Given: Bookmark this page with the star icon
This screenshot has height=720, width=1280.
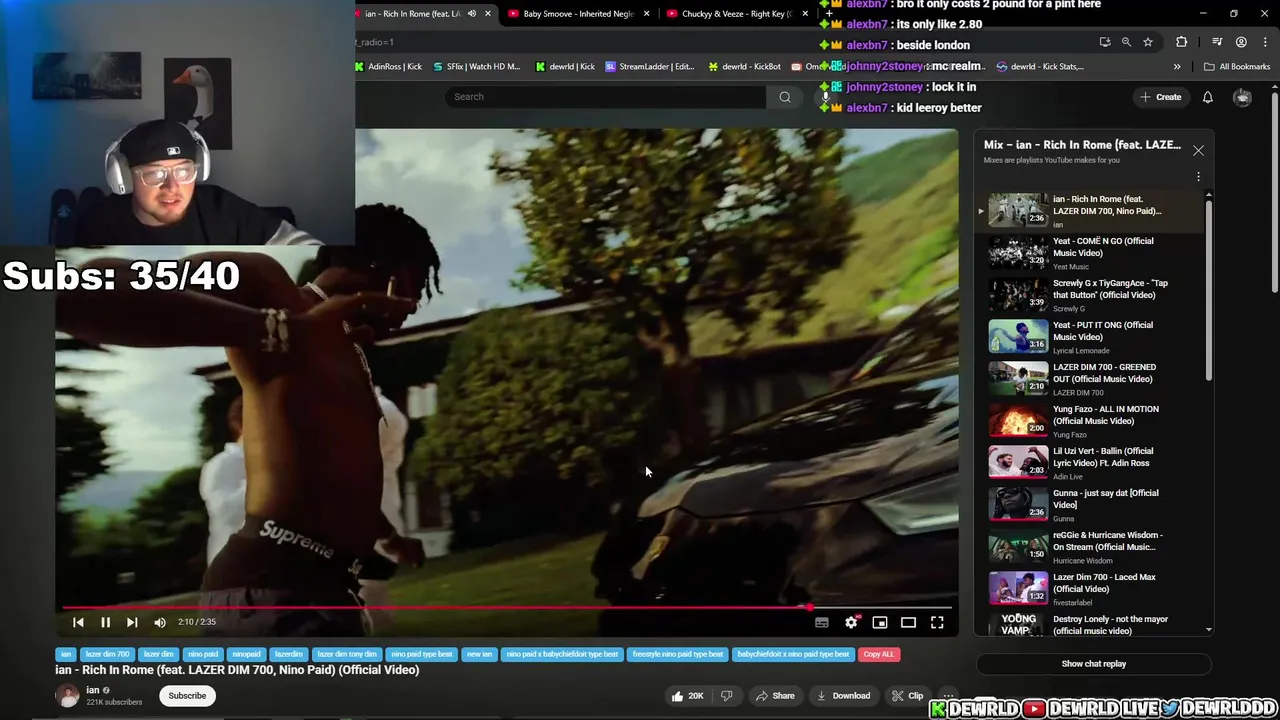Looking at the screenshot, I should click(x=1148, y=42).
